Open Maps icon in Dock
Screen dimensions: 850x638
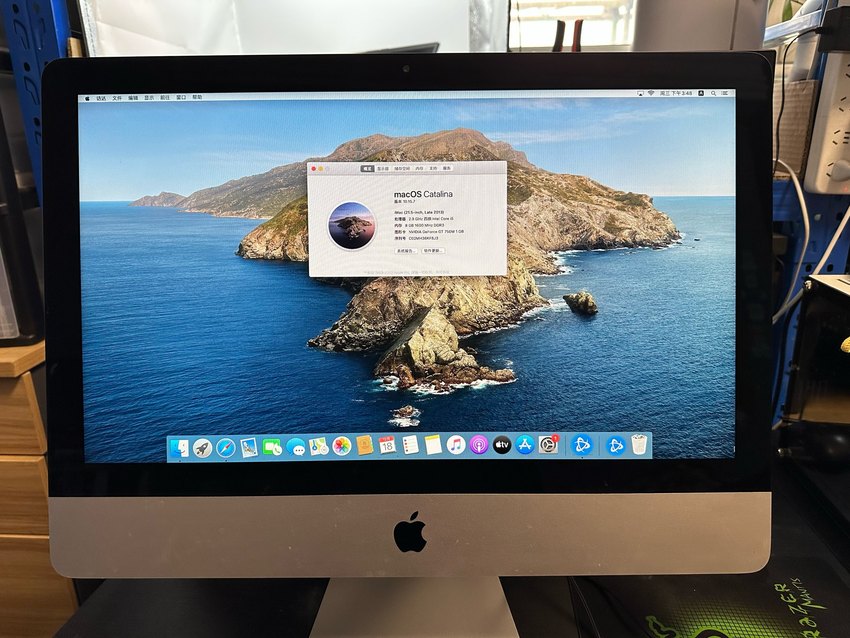[x=319, y=447]
